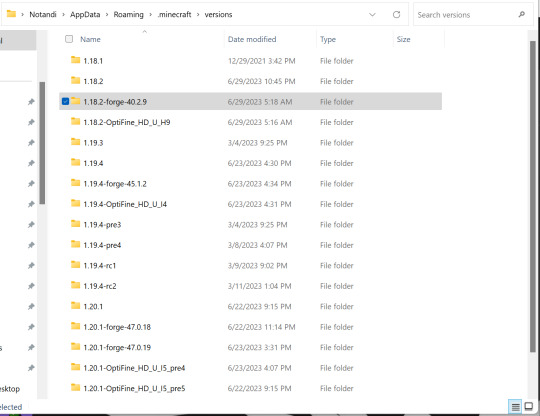Click the folder icon of 1.19.3
This screenshot has width=540, height=416.
pos(75,142)
